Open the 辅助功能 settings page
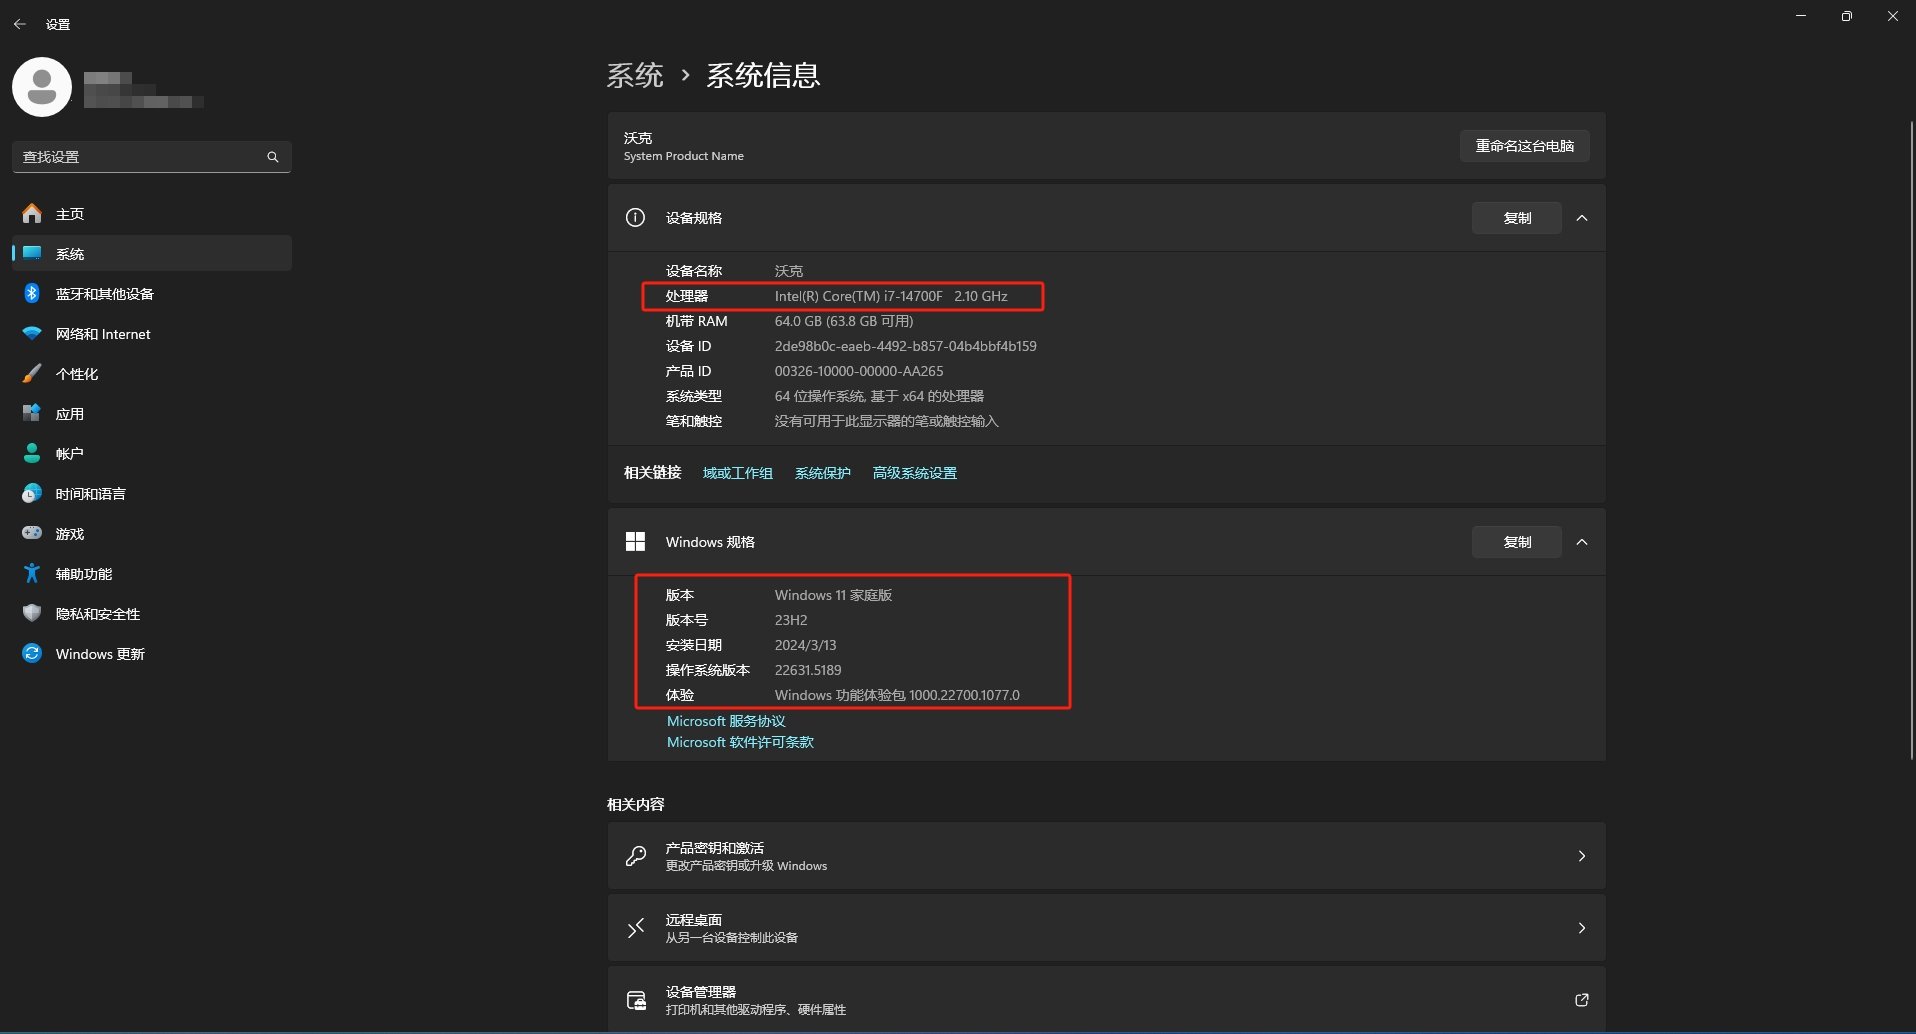 pyautogui.click(x=81, y=573)
